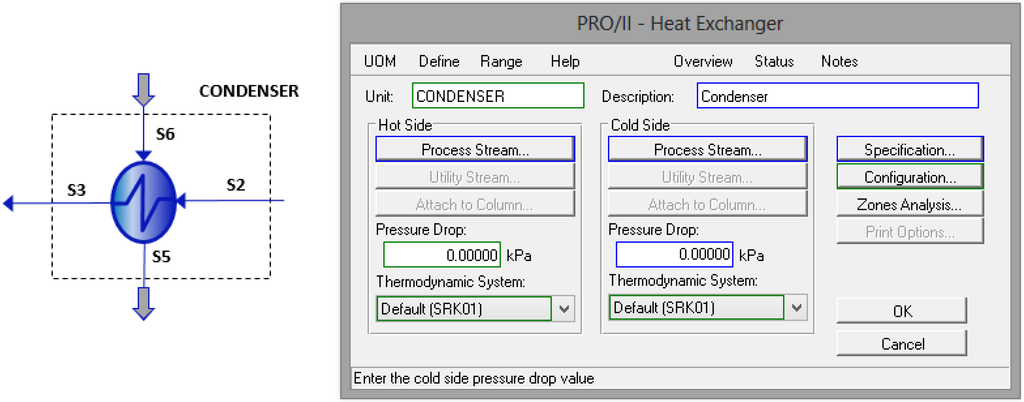Screen dimensions: 1024x402
Task: Confirm with the OK button
Action: coord(902,311)
